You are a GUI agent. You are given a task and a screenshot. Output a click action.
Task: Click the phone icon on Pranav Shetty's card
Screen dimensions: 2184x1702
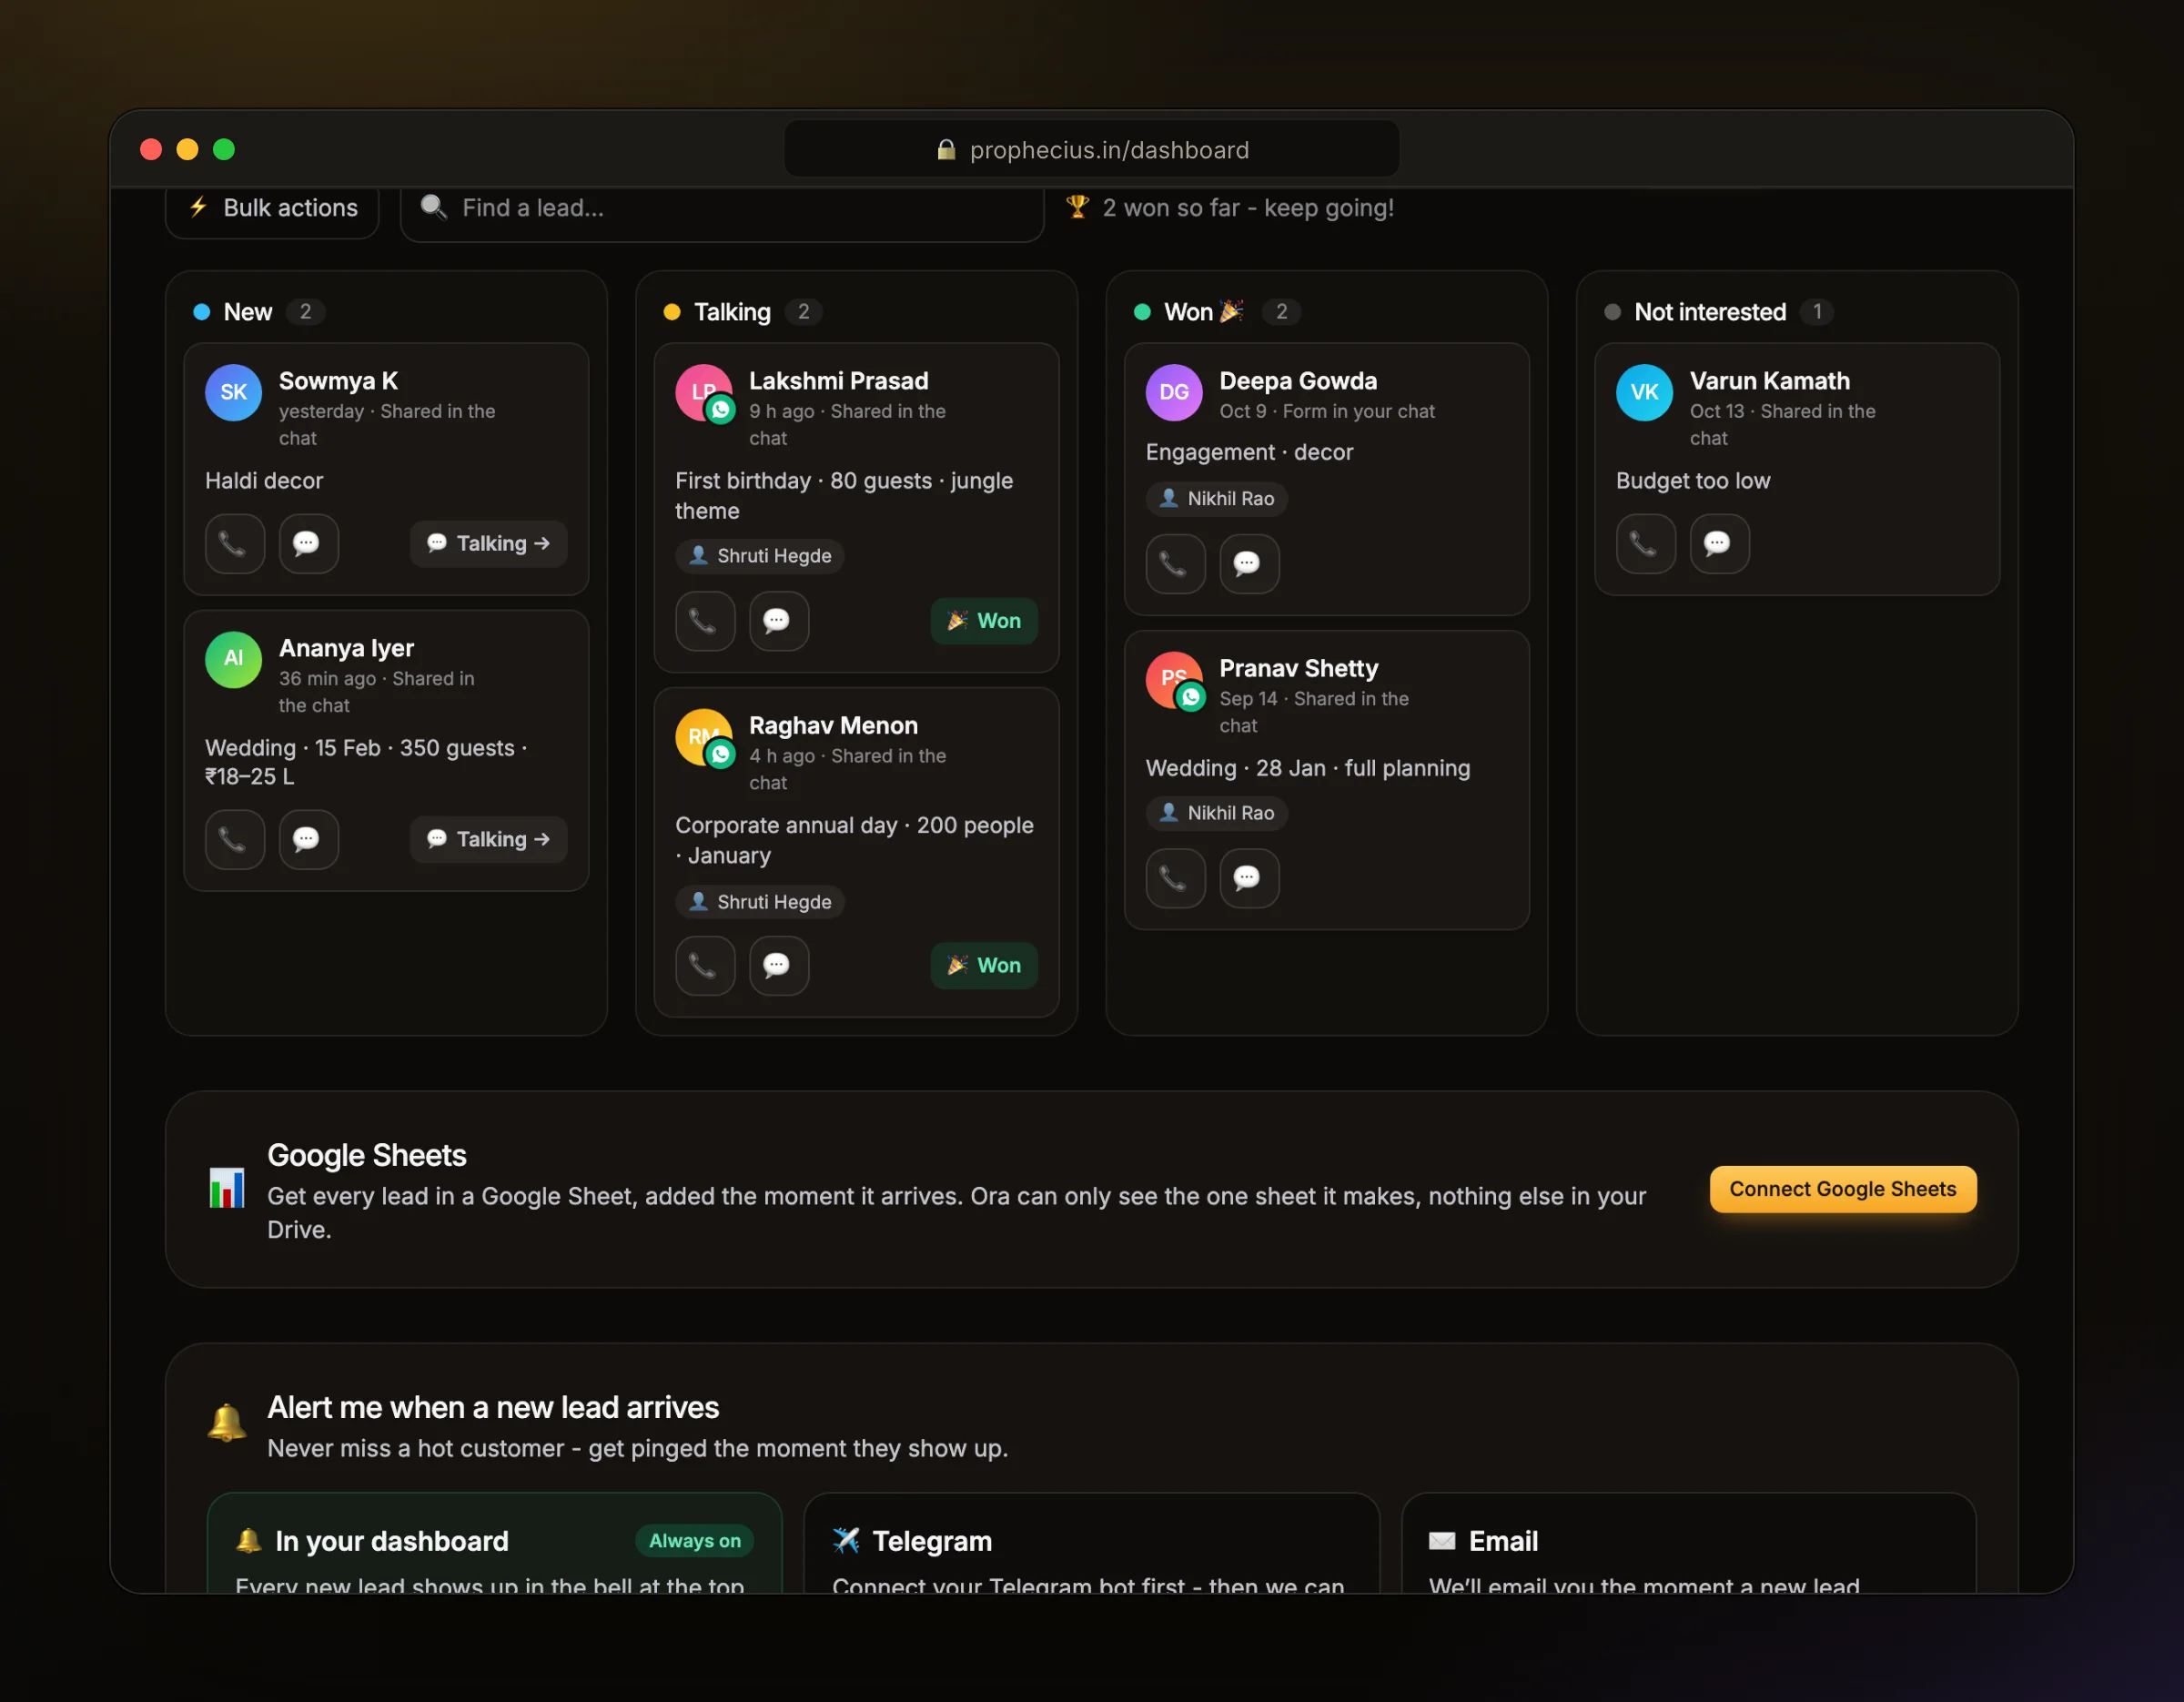(1175, 878)
